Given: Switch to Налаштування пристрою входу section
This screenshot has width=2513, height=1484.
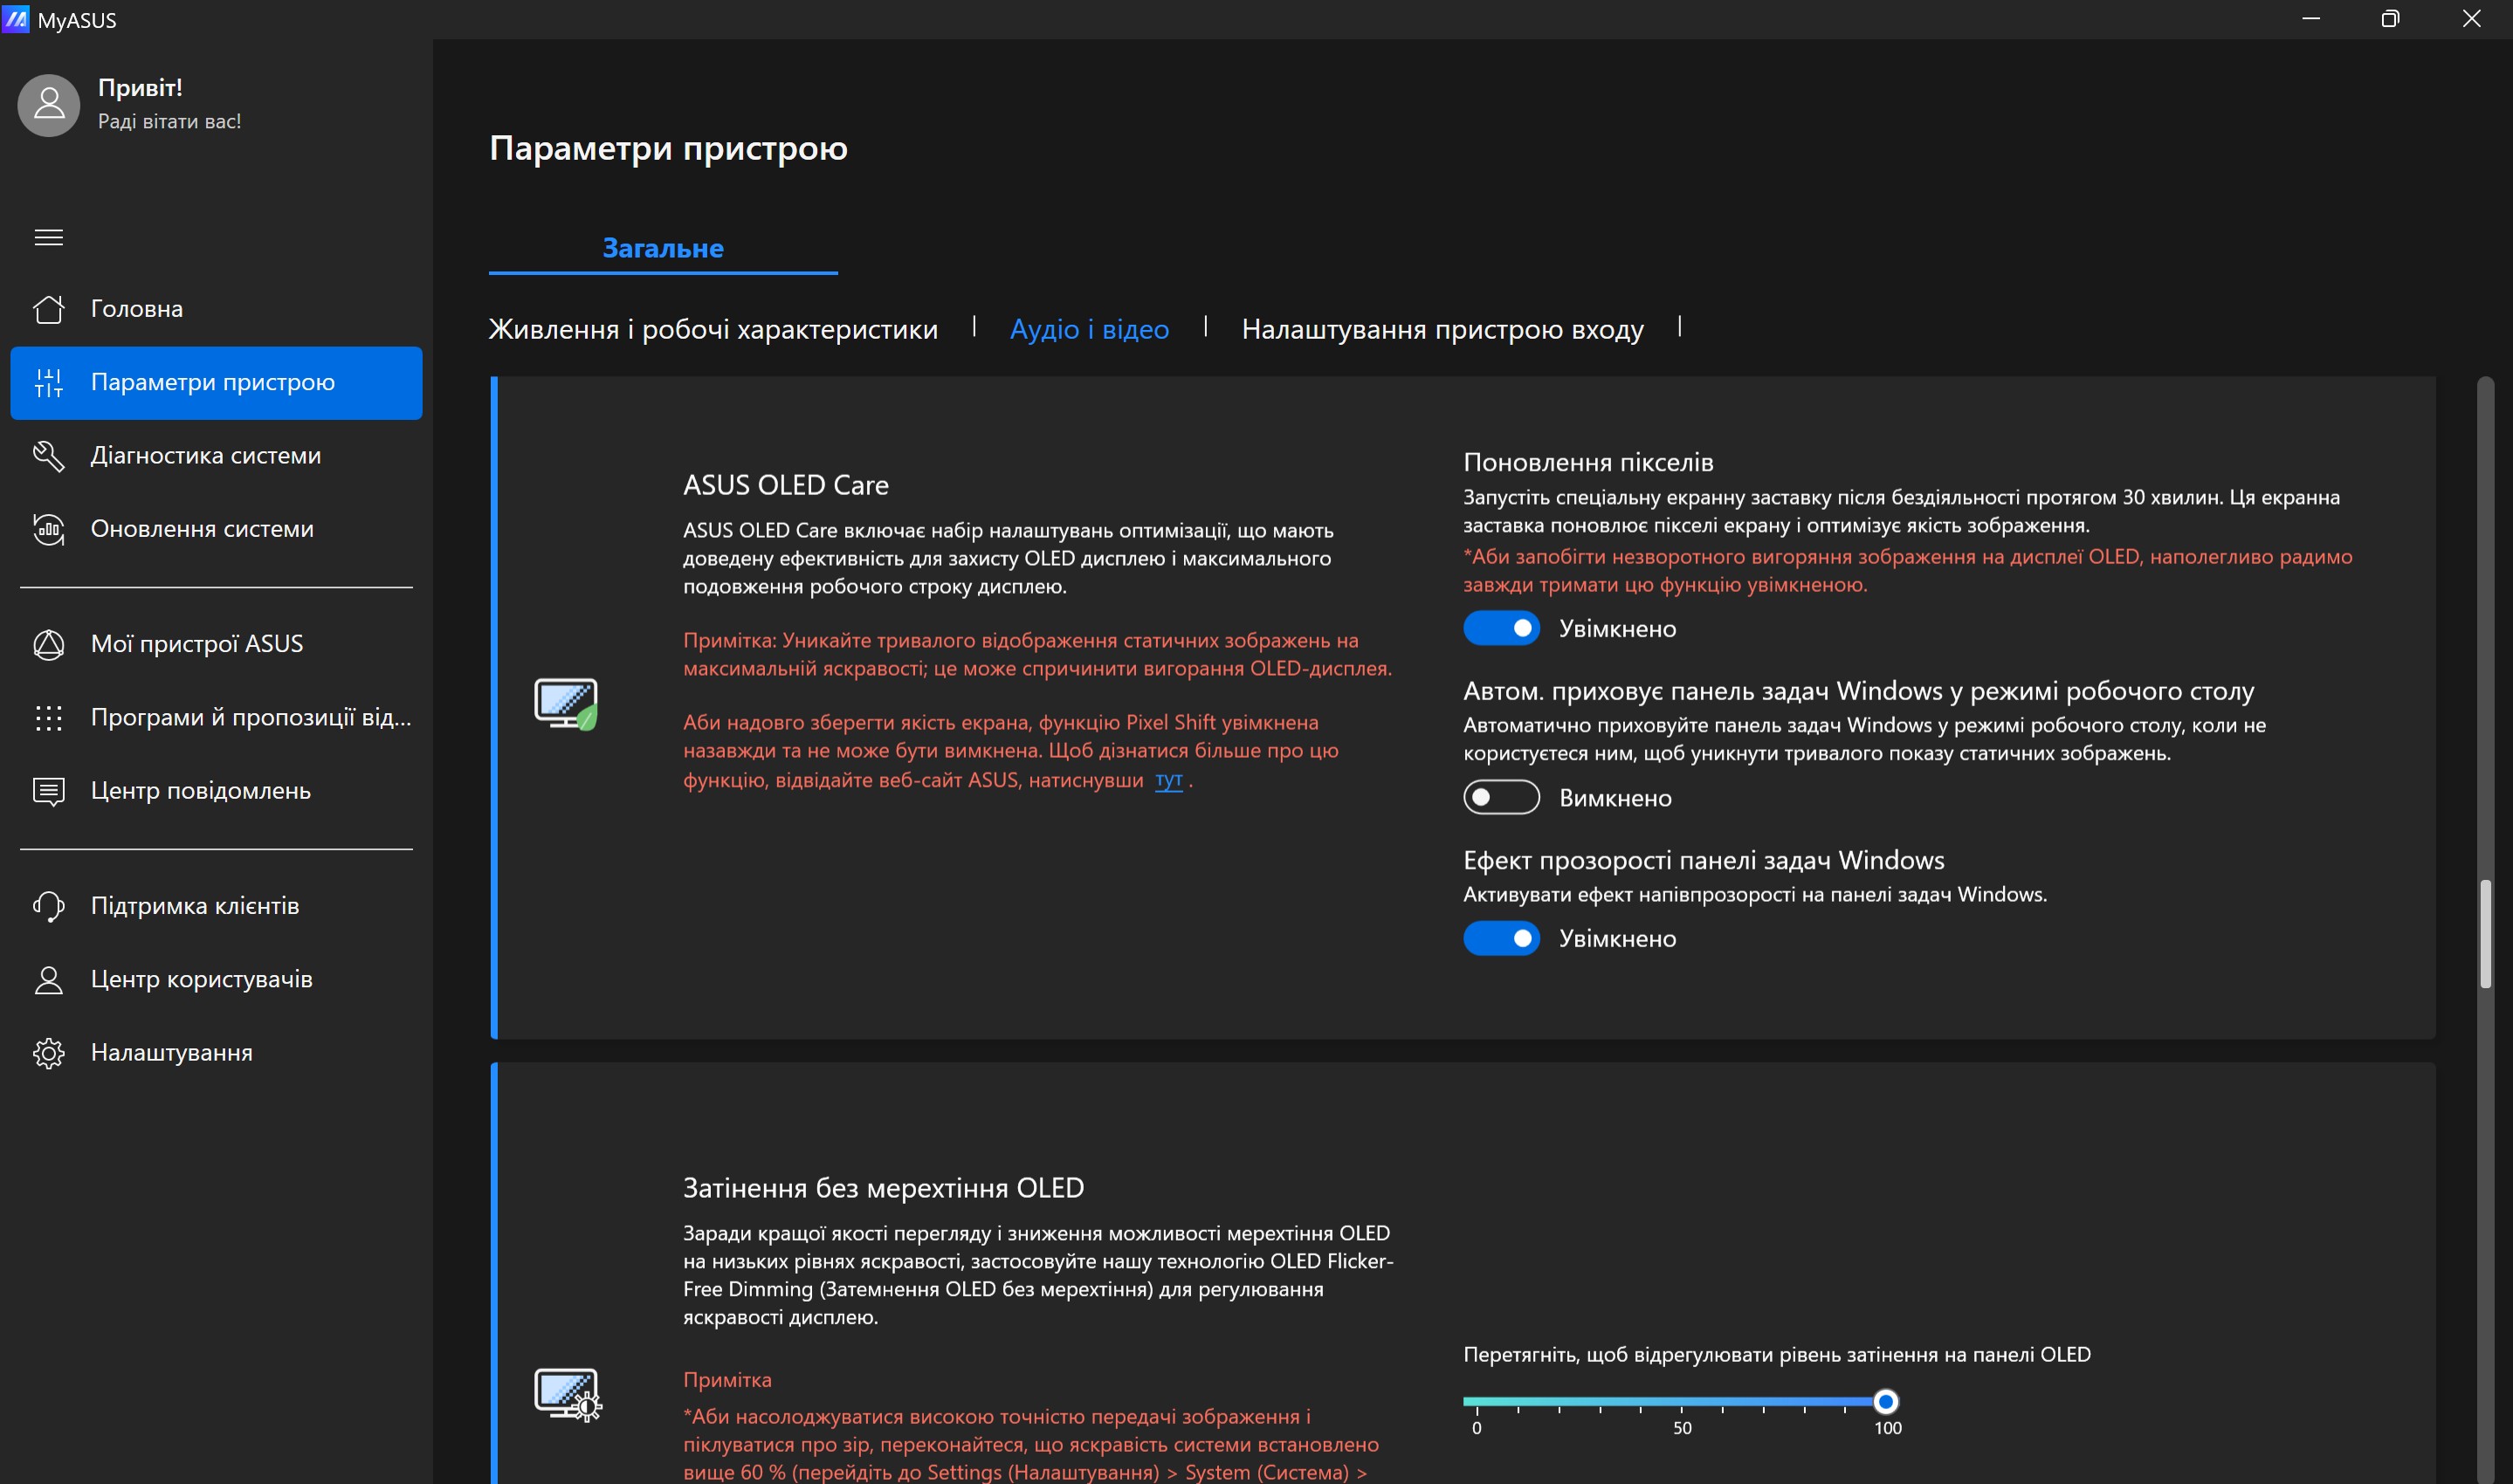Looking at the screenshot, I should pos(1442,329).
